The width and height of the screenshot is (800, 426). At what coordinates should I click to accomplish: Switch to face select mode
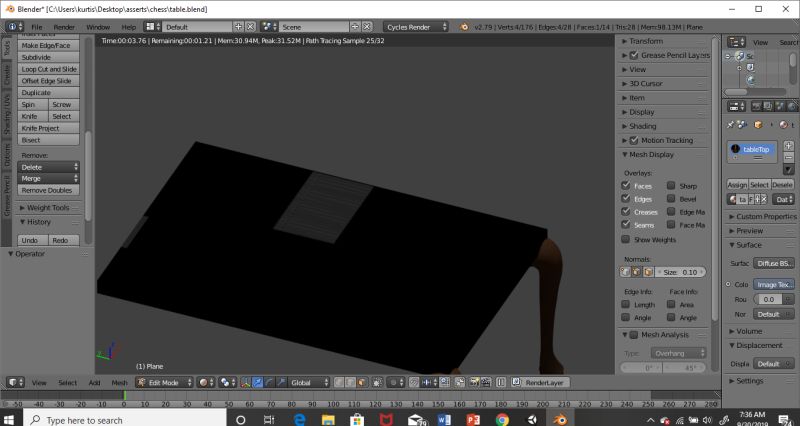point(362,382)
